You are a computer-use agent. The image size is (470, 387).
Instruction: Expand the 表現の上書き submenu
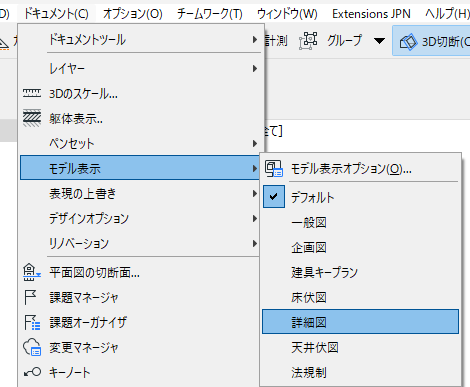click(x=140, y=194)
